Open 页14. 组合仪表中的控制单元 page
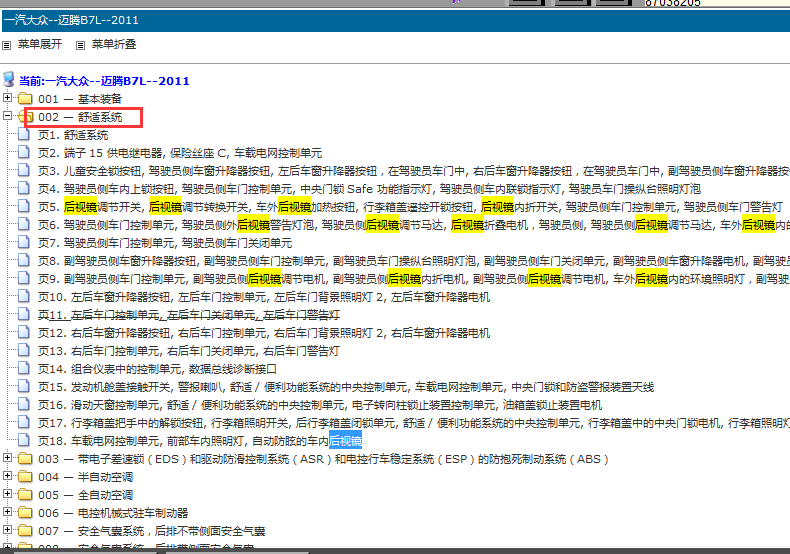Screen dimensions: 790x554 [157, 369]
